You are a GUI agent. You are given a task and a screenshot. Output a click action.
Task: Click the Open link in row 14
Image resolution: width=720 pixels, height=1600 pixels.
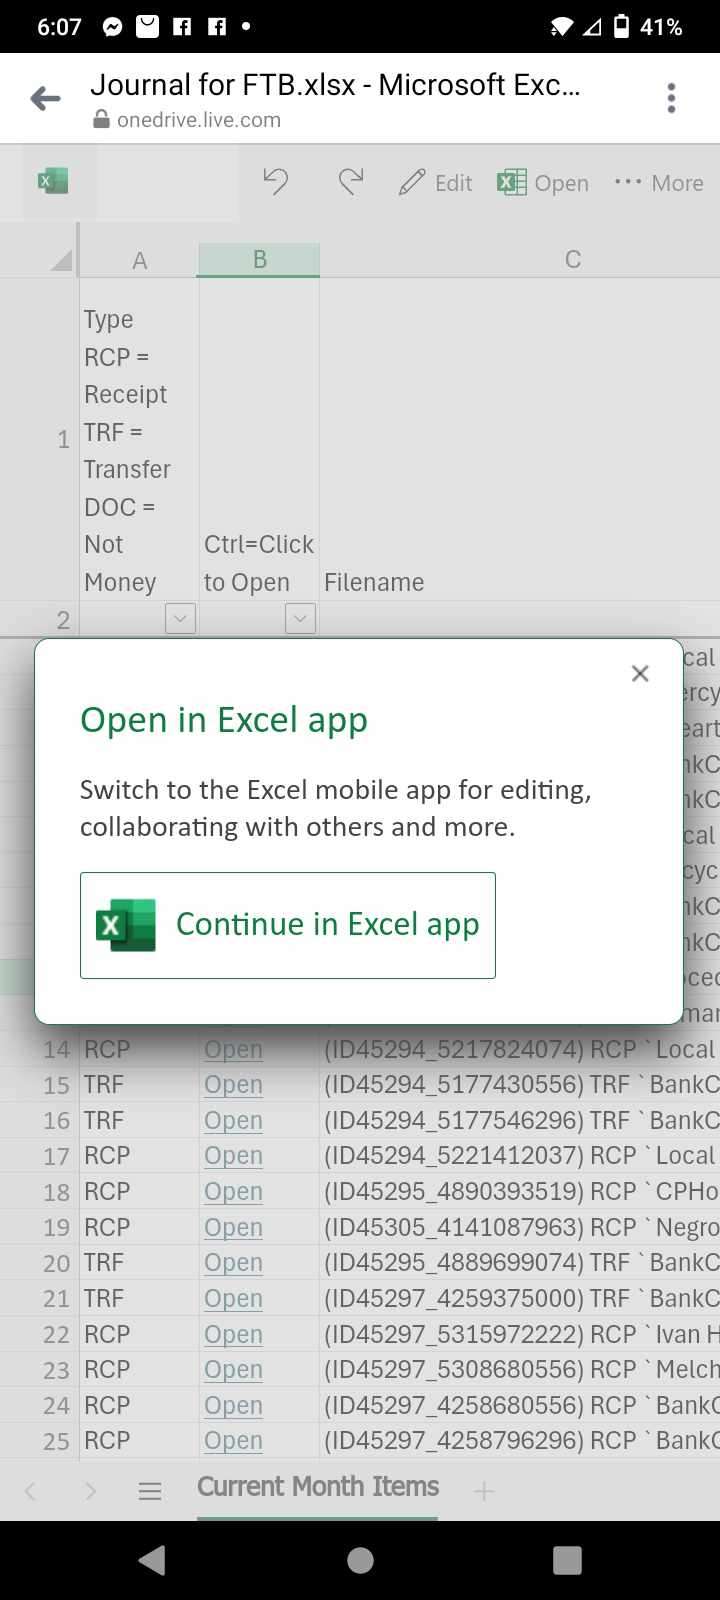(233, 1050)
